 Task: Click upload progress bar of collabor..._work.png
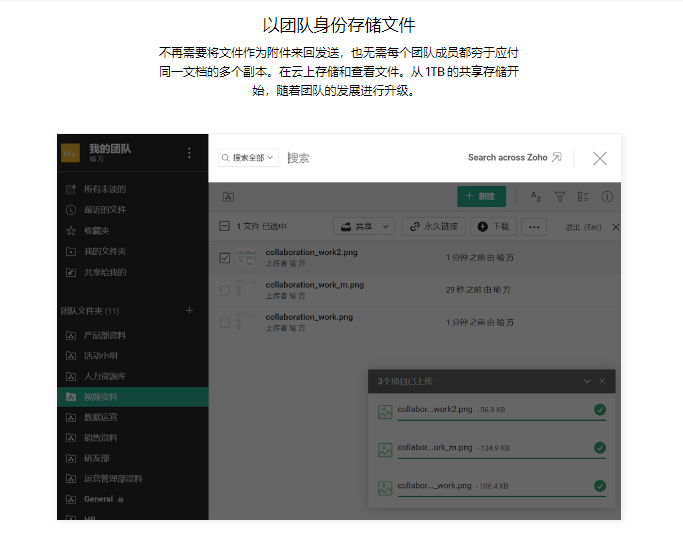coord(502,496)
